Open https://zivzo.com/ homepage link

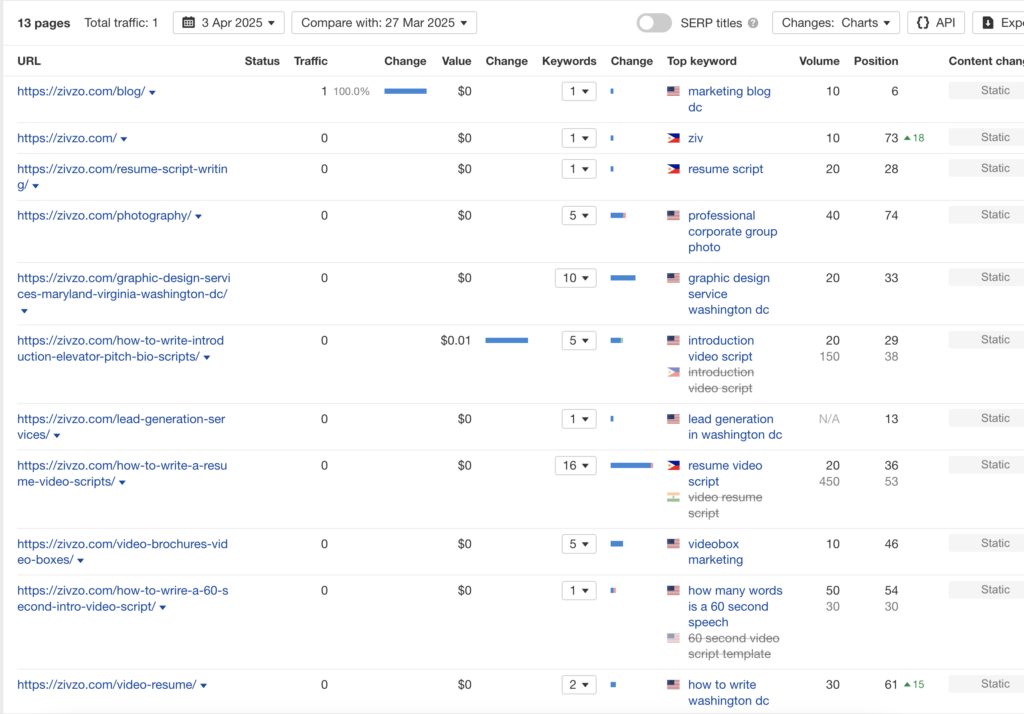67,138
